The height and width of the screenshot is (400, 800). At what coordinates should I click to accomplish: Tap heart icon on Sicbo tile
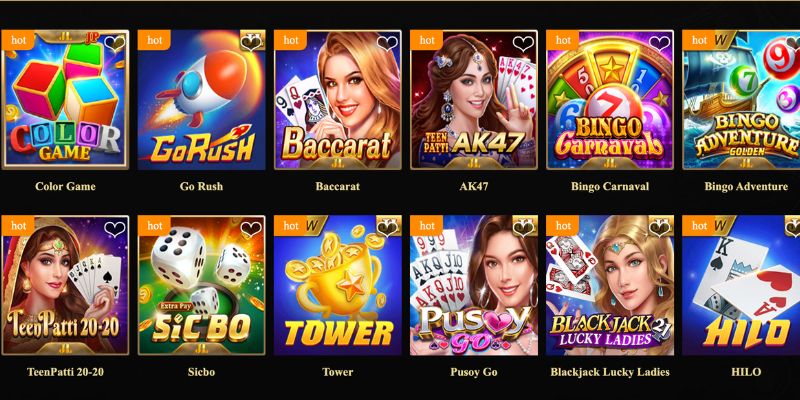[x=251, y=229]
